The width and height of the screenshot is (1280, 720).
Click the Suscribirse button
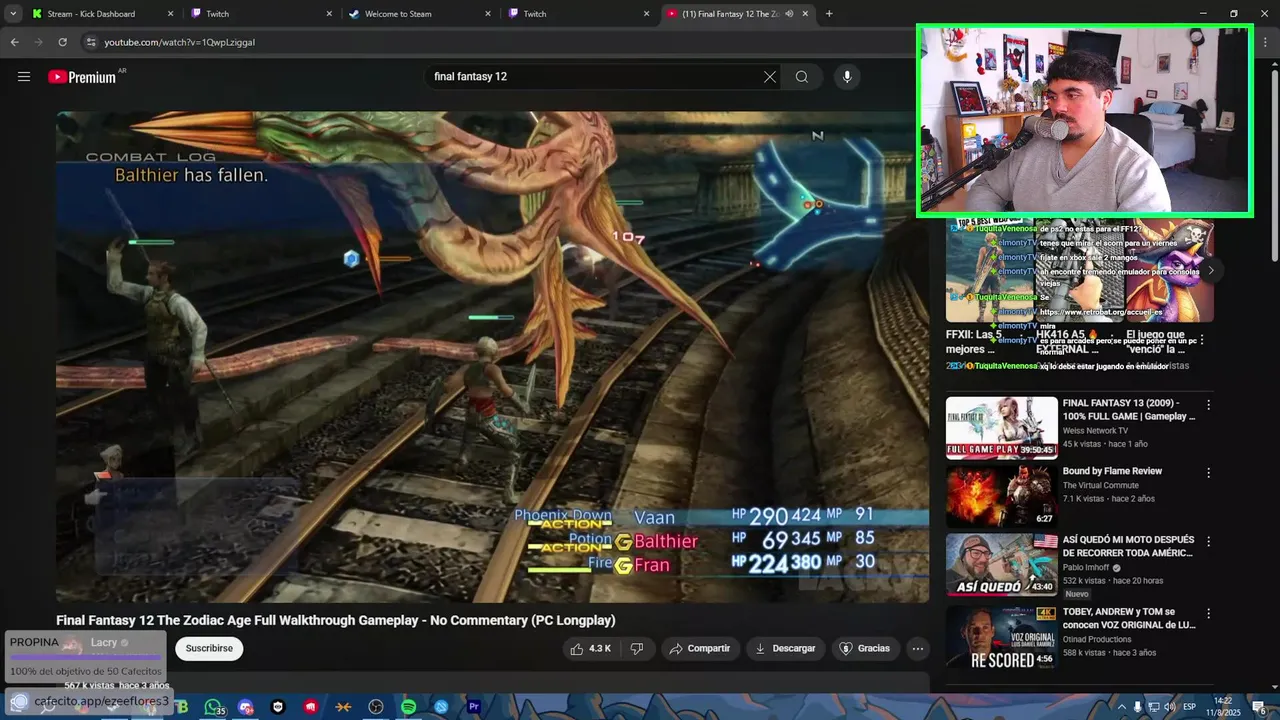[209, 649]
